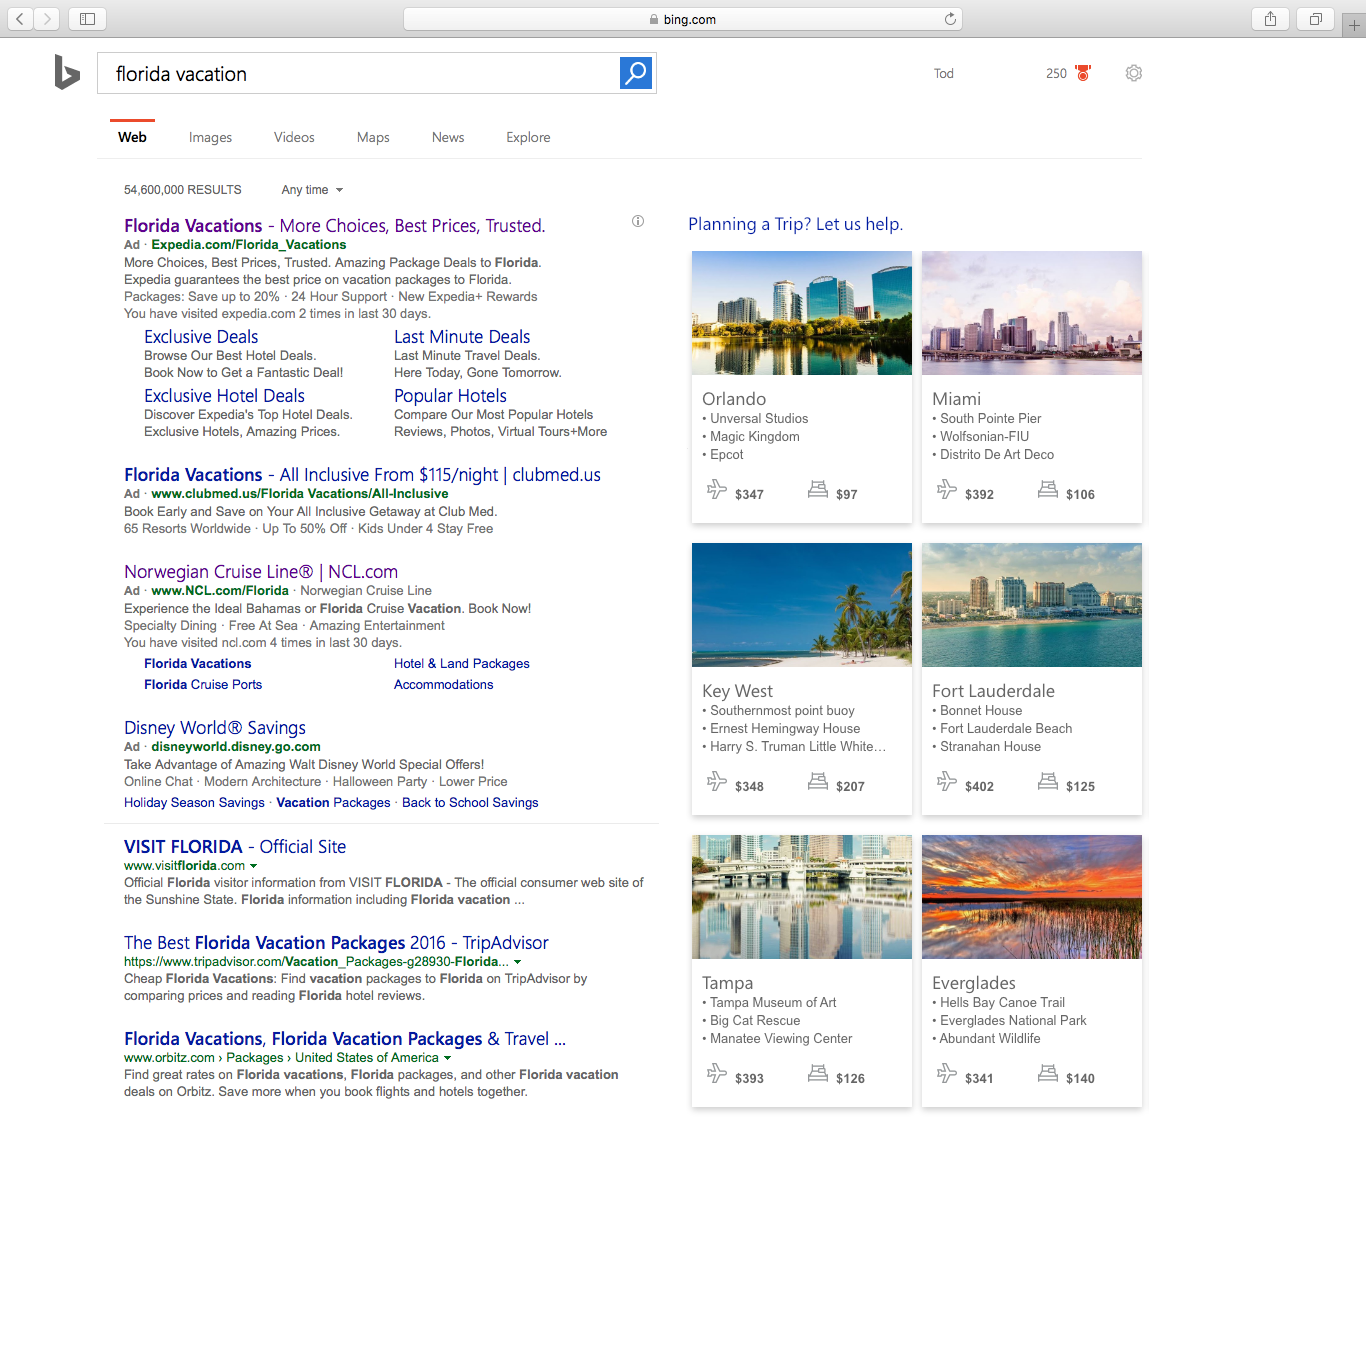The width and height of the screenshot is (1366, 1366).
Task: Open the Hotel & Land Packages link
Action: click(462, 664)
